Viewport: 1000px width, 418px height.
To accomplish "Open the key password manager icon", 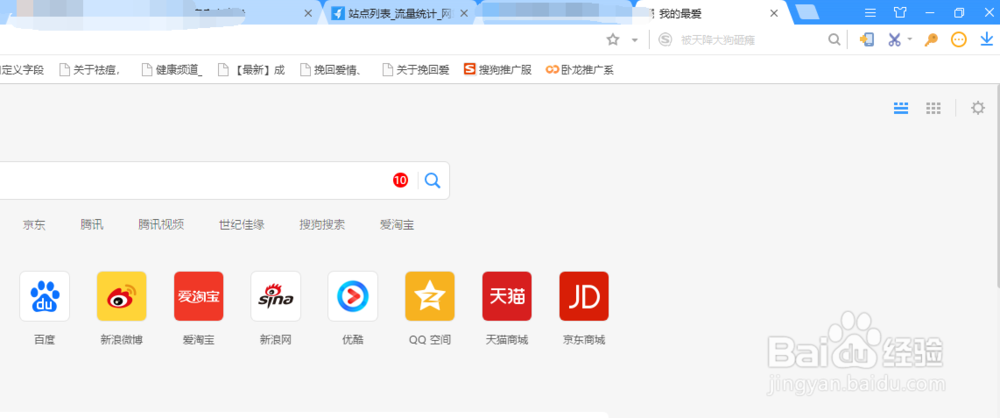I will 931,40.
